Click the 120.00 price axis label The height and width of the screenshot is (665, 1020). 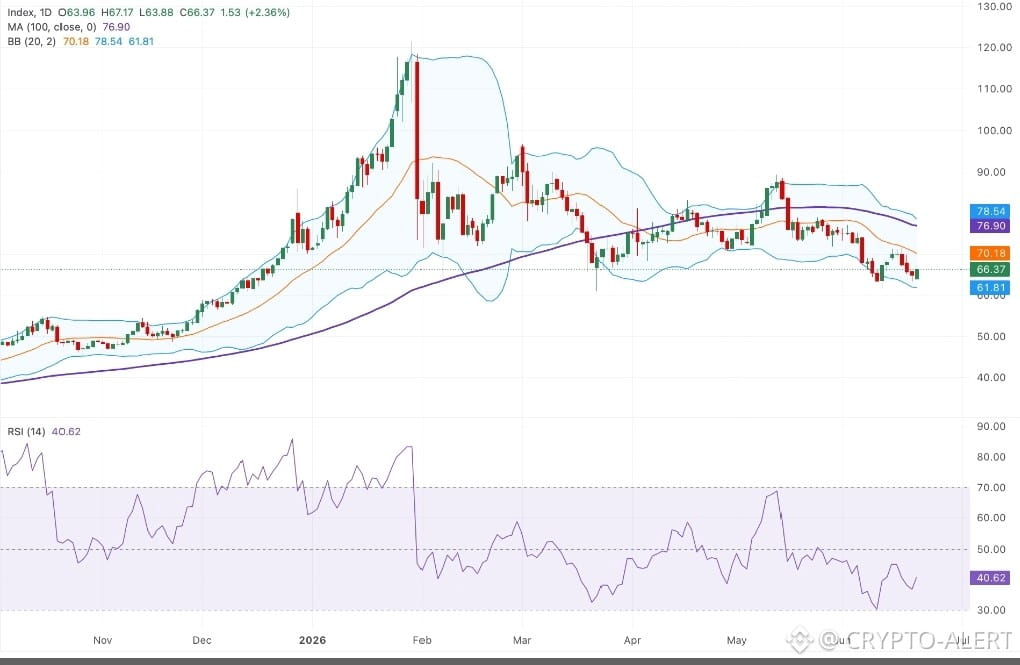[994, 48]
